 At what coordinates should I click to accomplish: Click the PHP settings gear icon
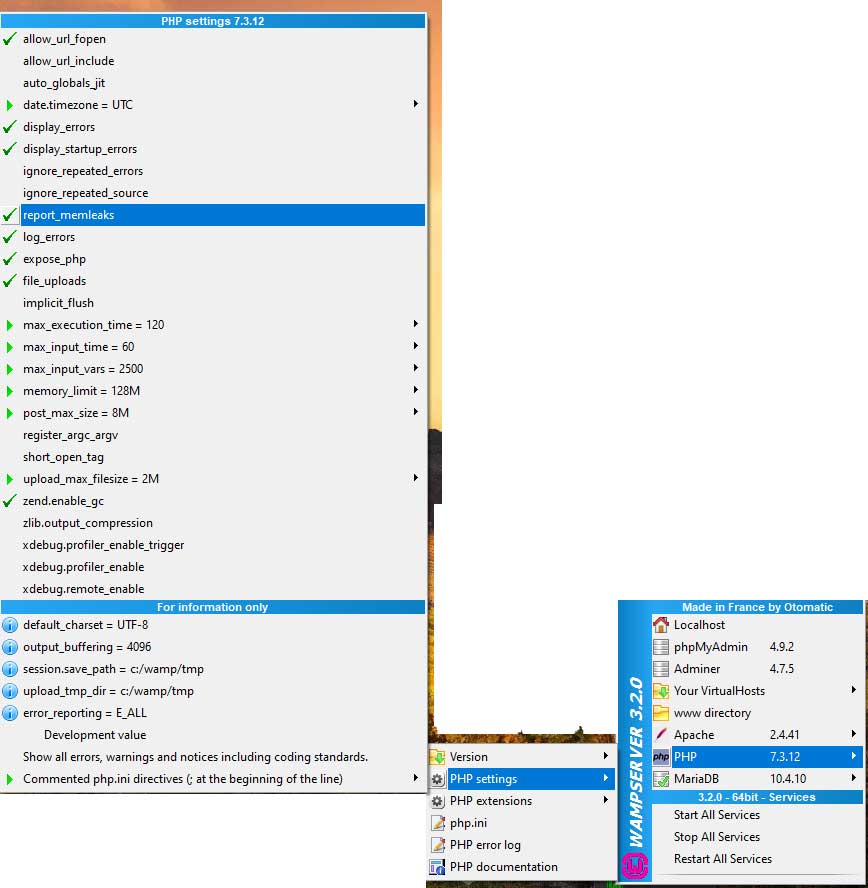pyautogui.click(x=437, y=779)
